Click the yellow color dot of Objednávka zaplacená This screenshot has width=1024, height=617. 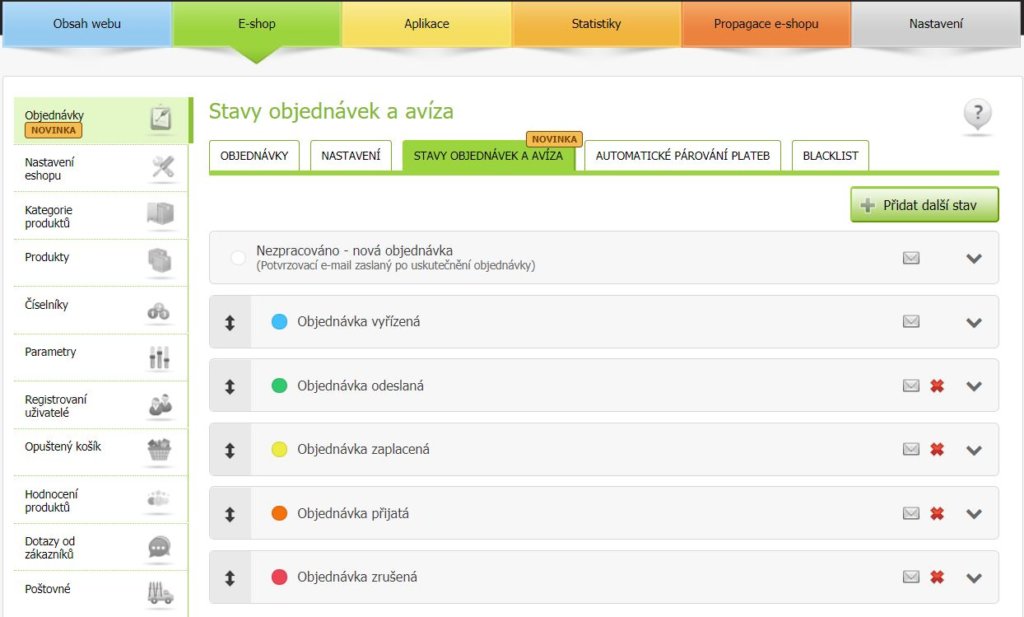pyautogui.click(x=279, y=449)
